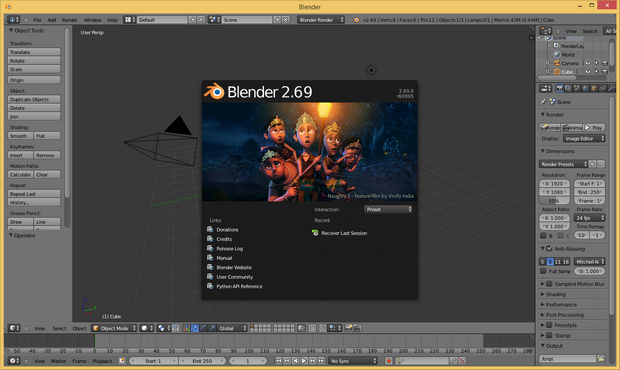Click the resolution percentage 50% slider
620x370 pixels.
tap(554, 201)
